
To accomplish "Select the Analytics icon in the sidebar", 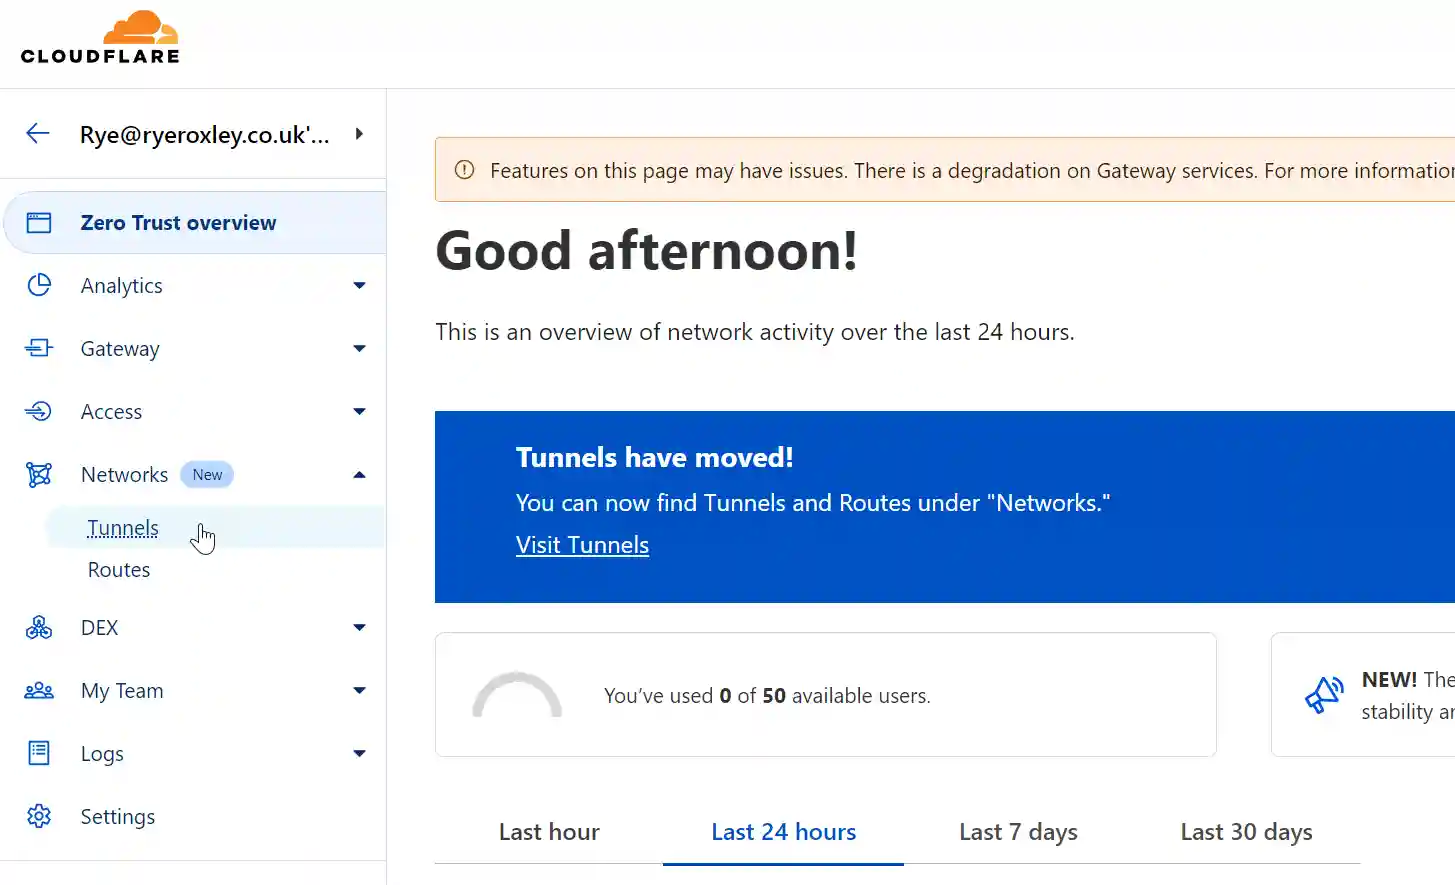I will click(x=38, y=285).
